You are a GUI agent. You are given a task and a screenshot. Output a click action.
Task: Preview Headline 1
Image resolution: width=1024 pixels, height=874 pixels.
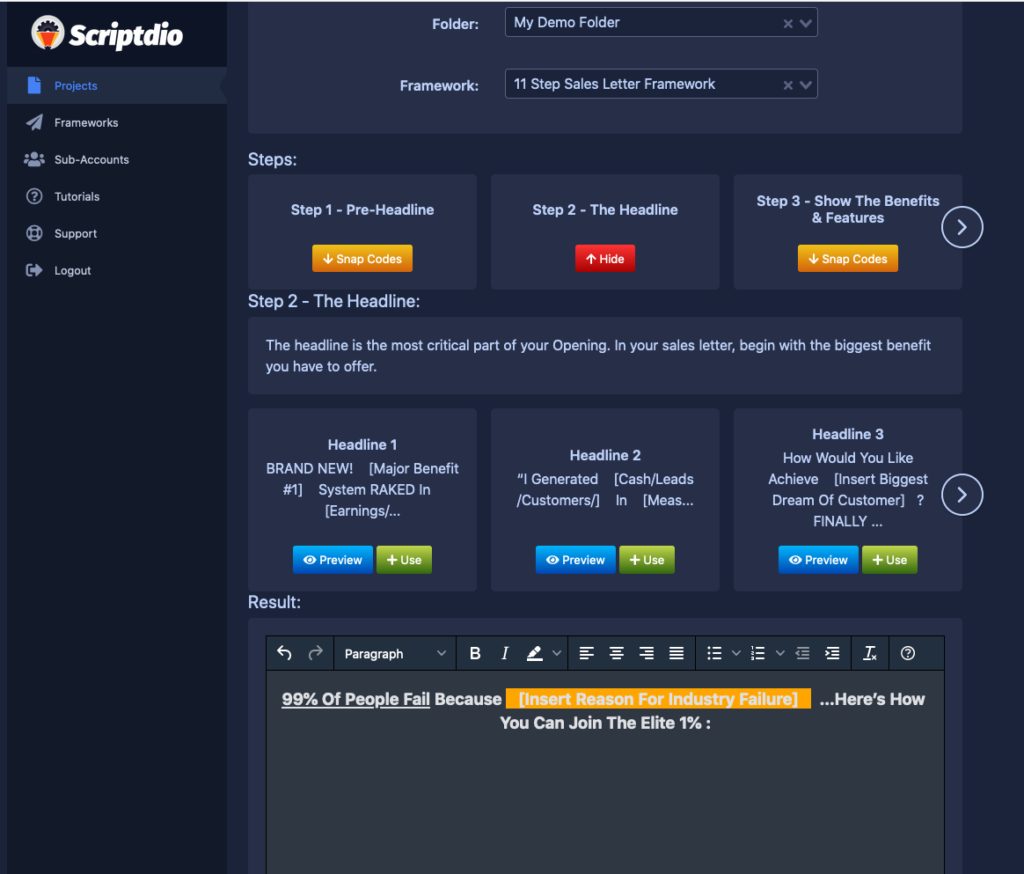tap(333, 560)
